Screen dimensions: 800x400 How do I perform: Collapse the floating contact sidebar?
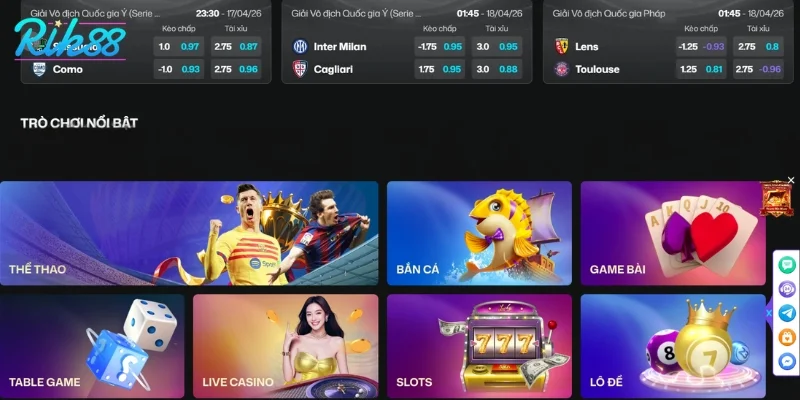pos(769,313)
